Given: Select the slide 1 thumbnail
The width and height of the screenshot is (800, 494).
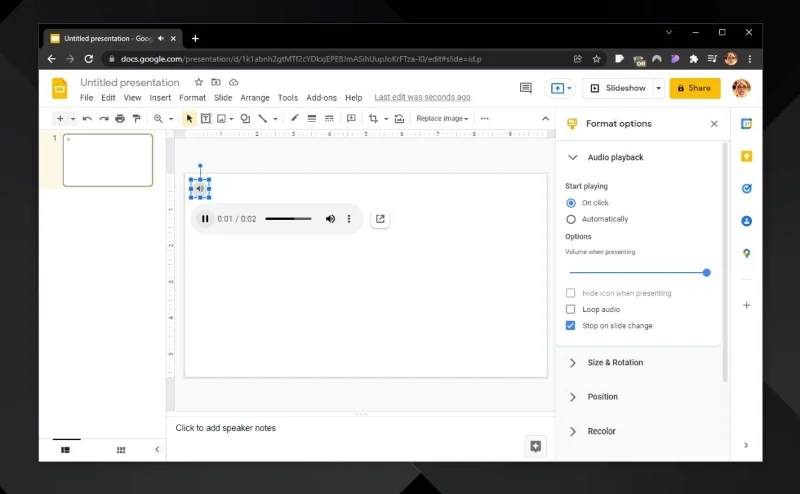Looking at the screenshot, I should [x=108, y=160].
